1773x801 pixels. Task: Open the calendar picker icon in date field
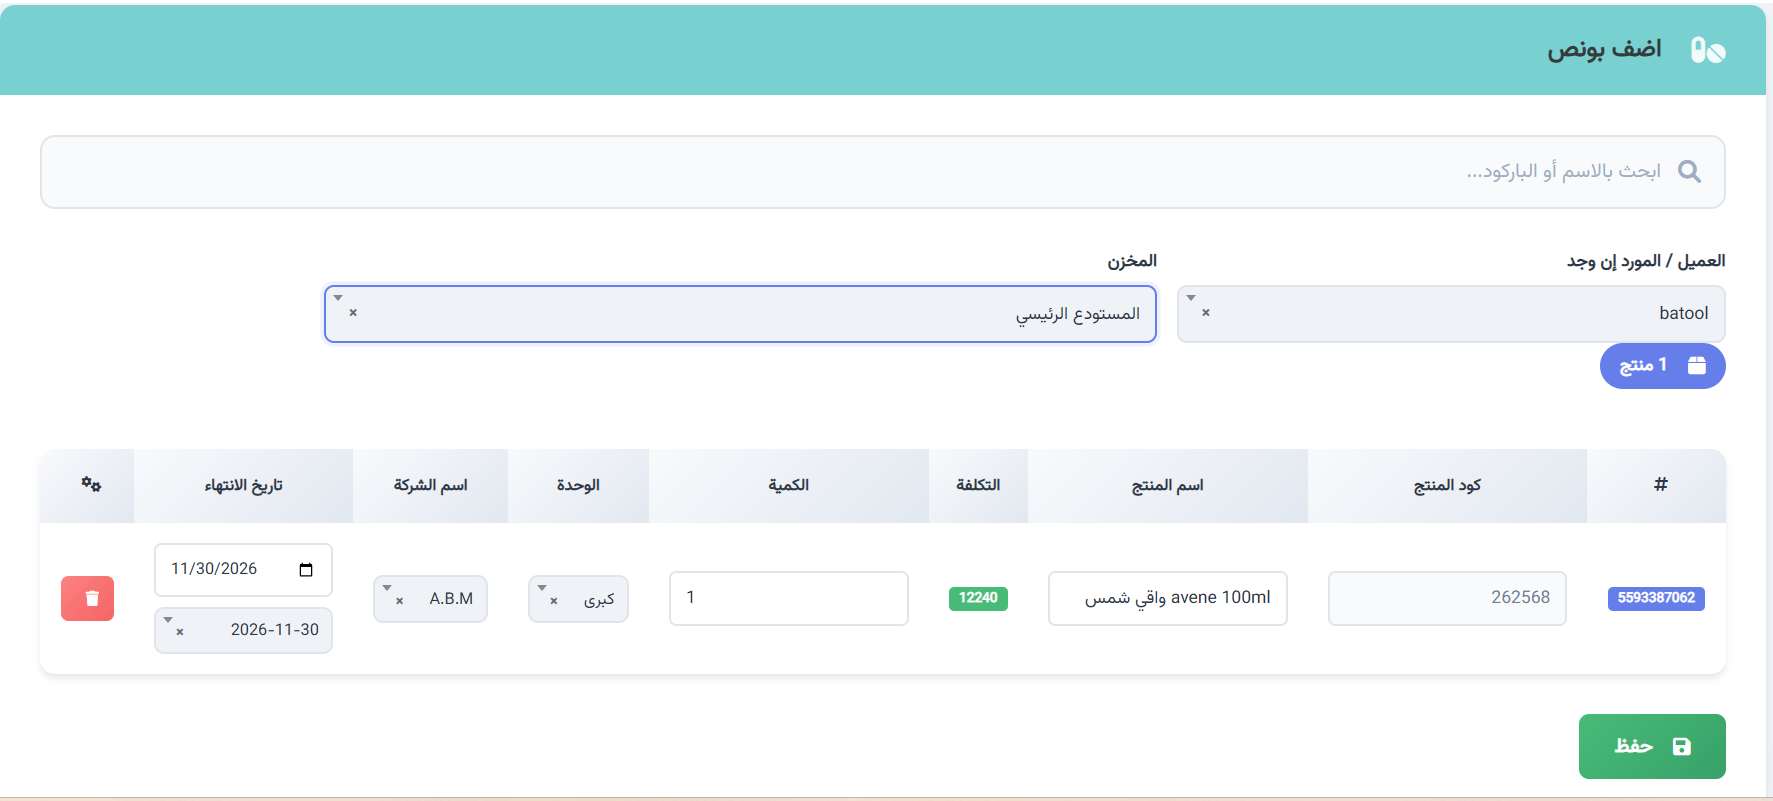click(306, 569)
